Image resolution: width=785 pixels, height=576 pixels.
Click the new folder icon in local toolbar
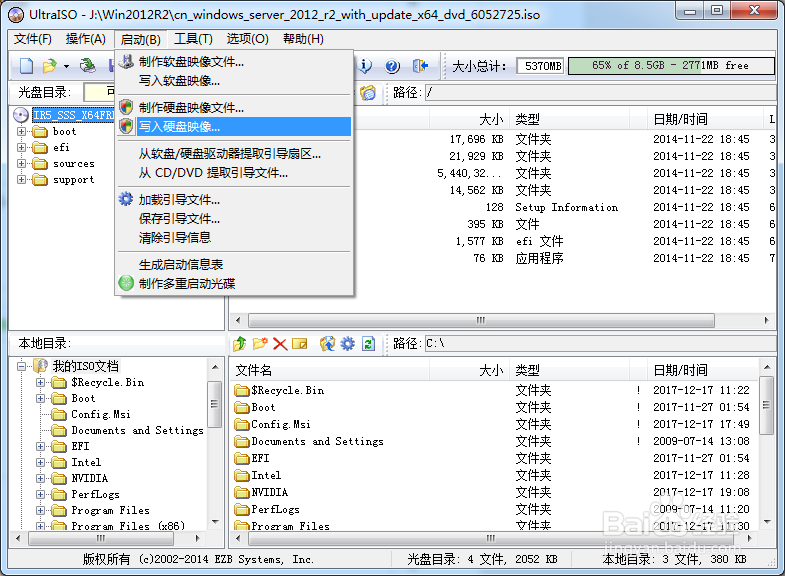point(260,344)
